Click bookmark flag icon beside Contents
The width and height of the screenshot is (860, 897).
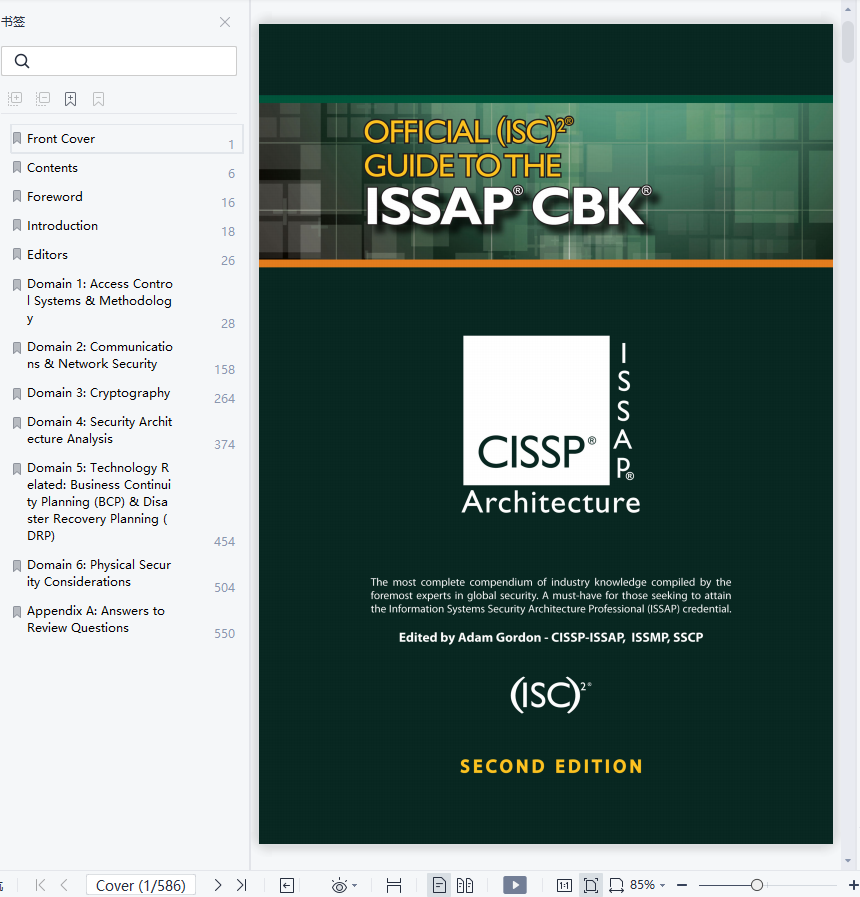click(17, 168)
